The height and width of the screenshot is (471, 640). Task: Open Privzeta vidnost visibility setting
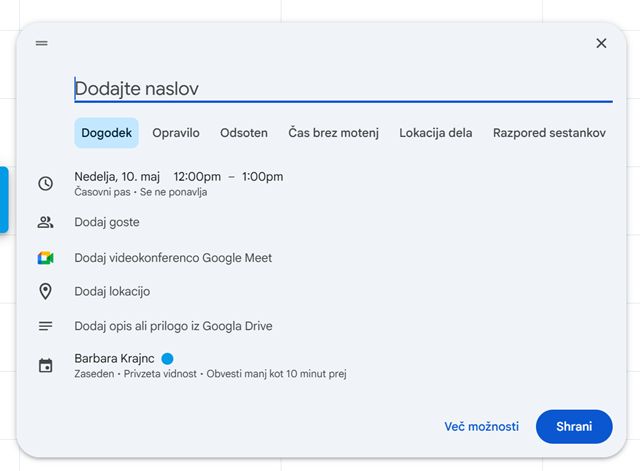coord(160,374)
